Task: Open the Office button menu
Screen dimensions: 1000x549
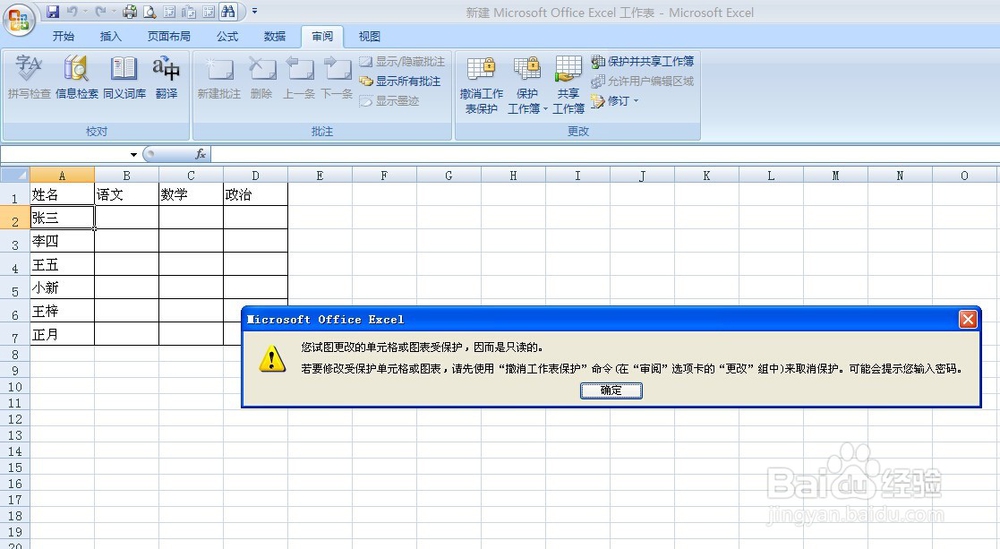Action: point(18,20)
